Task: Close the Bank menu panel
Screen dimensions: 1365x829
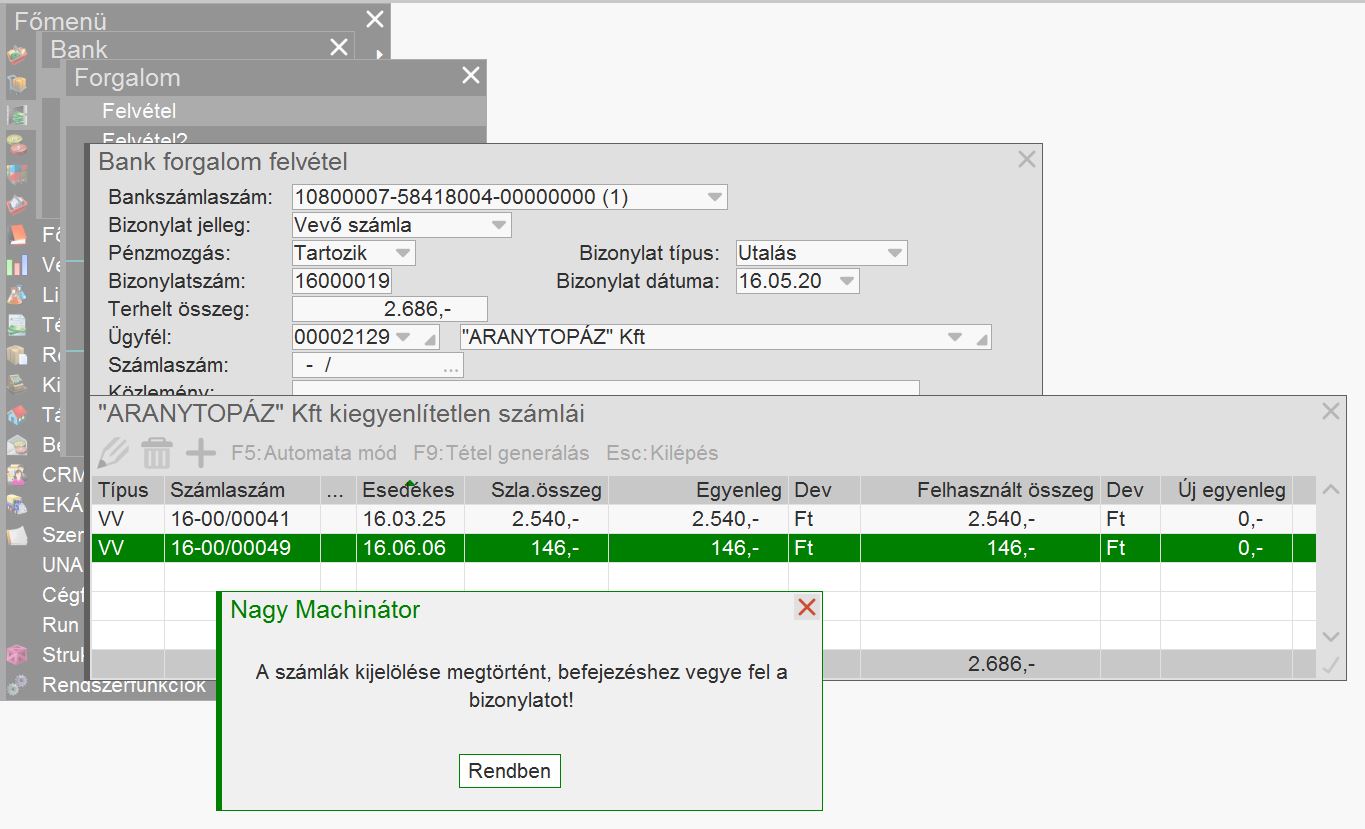Action: coord(339,47)
